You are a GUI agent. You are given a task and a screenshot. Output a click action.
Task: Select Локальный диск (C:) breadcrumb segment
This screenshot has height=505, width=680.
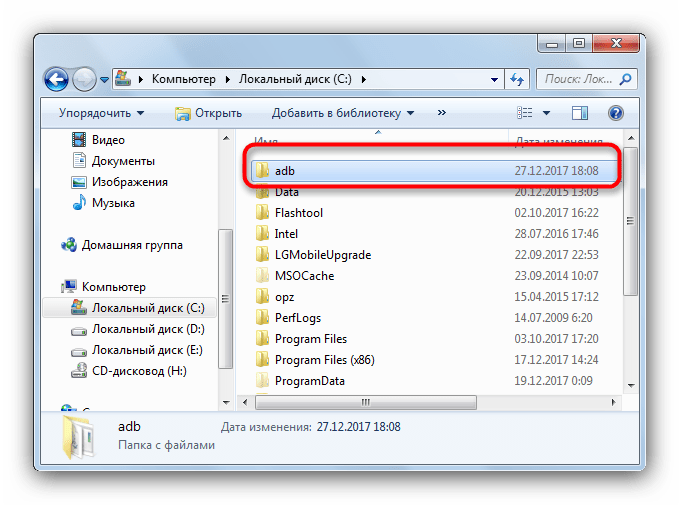click(x=295, y=79)
